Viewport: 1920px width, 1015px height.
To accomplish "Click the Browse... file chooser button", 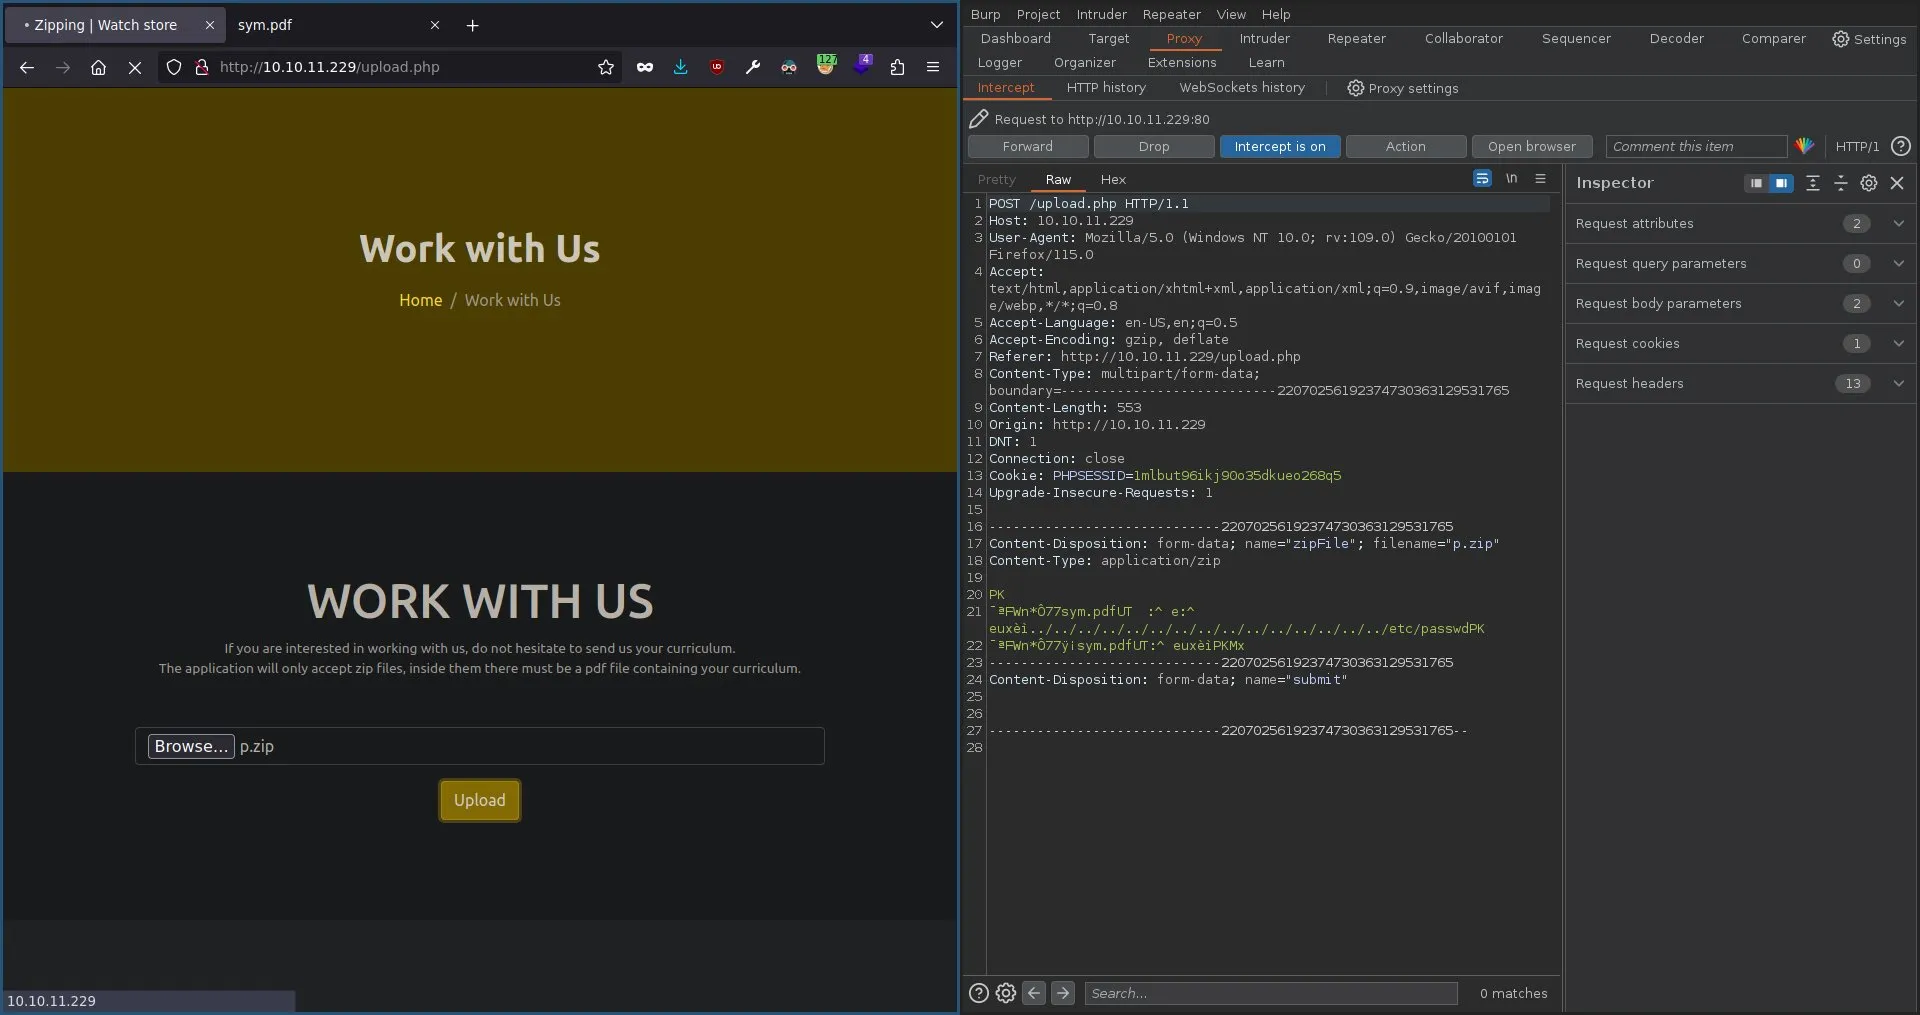I will coord(191,746).
